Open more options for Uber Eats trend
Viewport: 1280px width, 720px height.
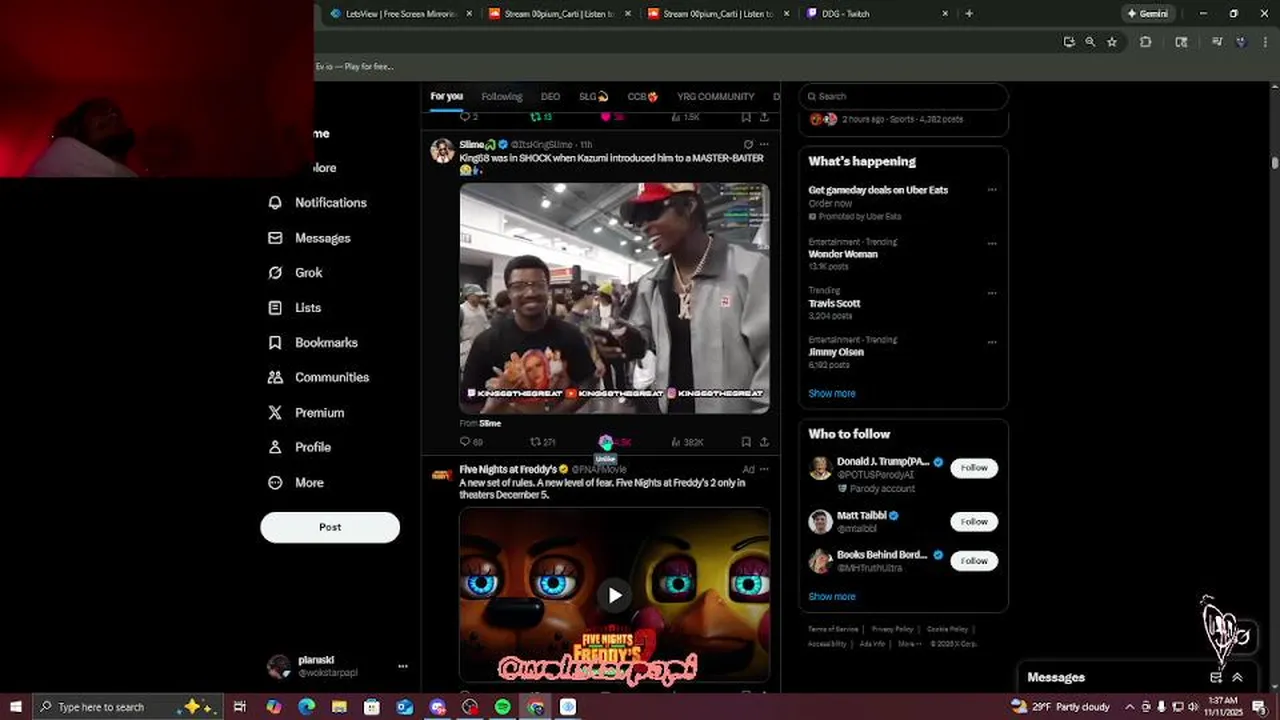point(992,190)
